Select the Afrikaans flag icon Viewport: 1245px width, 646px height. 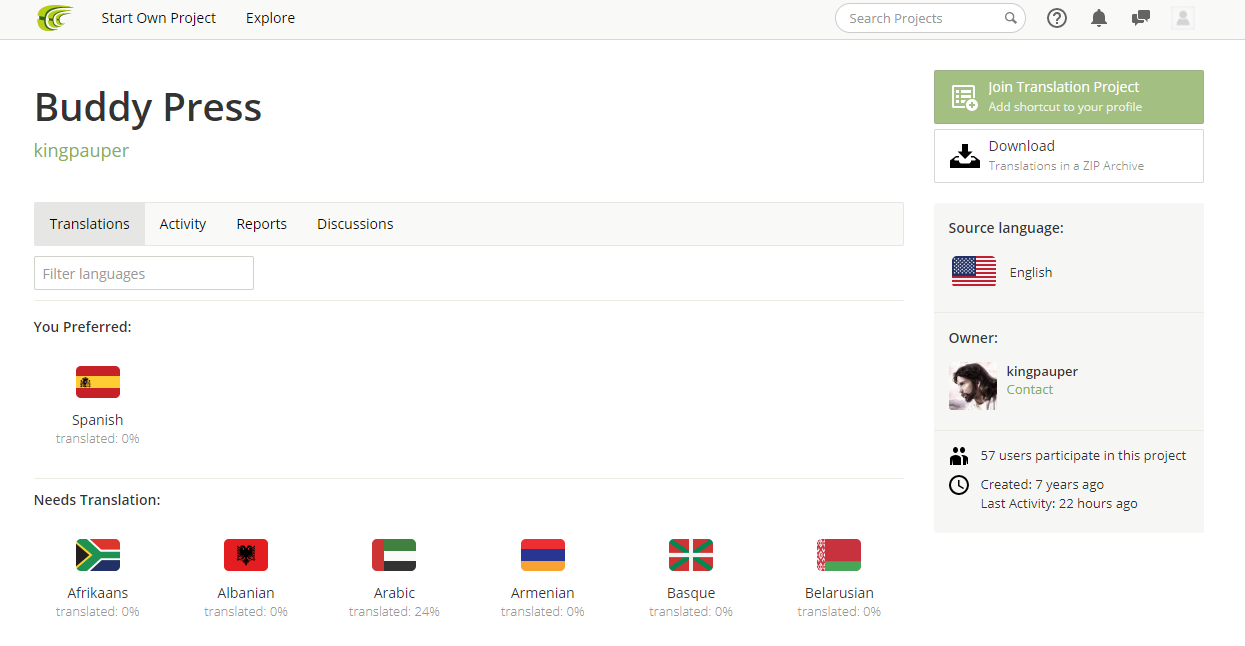tap(98, 555)
